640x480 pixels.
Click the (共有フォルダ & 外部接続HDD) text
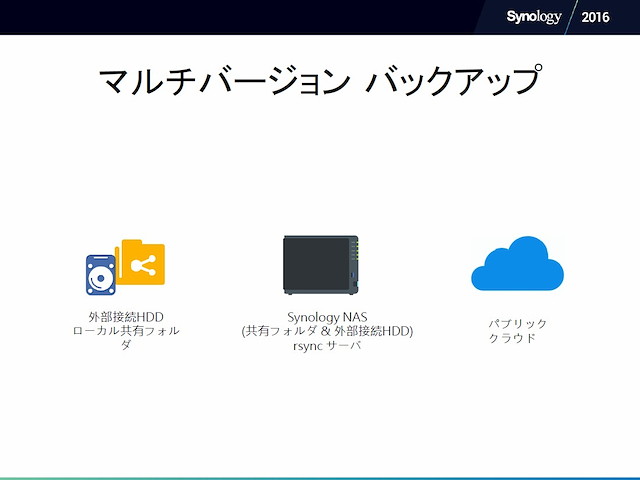pyautogui.click(x=327, y=331)
